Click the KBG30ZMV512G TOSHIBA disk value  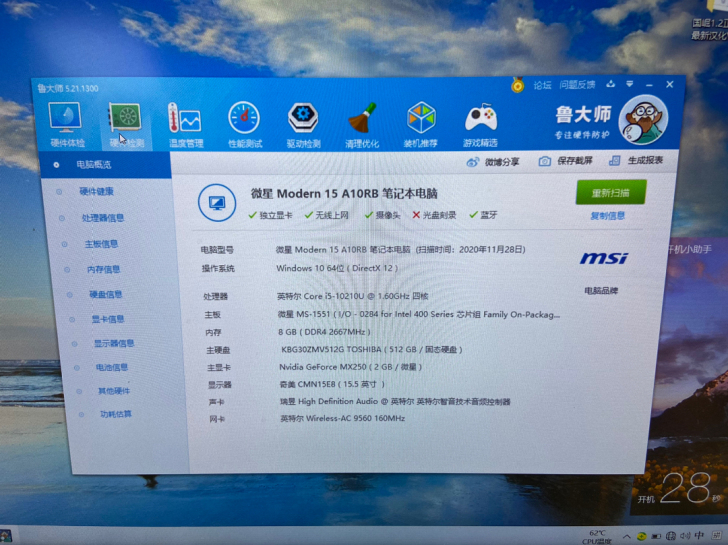[x=371, y=350]
